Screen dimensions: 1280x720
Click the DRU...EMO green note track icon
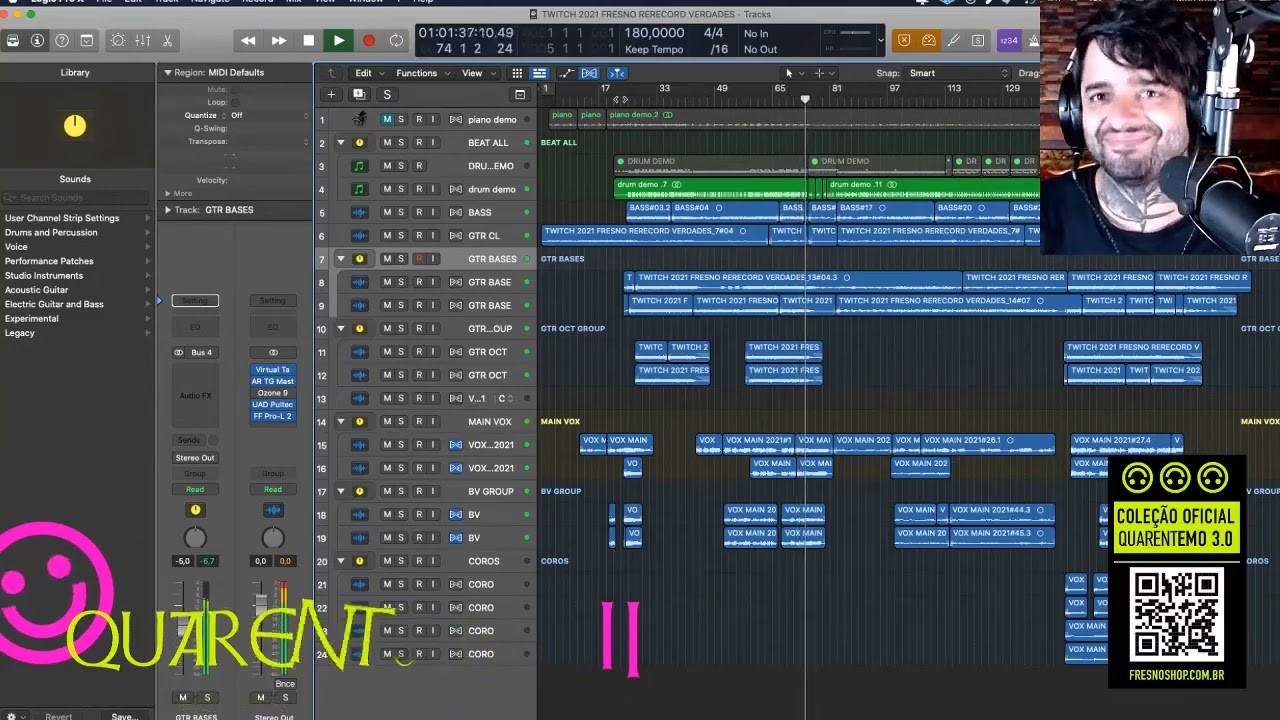[359, 166]
